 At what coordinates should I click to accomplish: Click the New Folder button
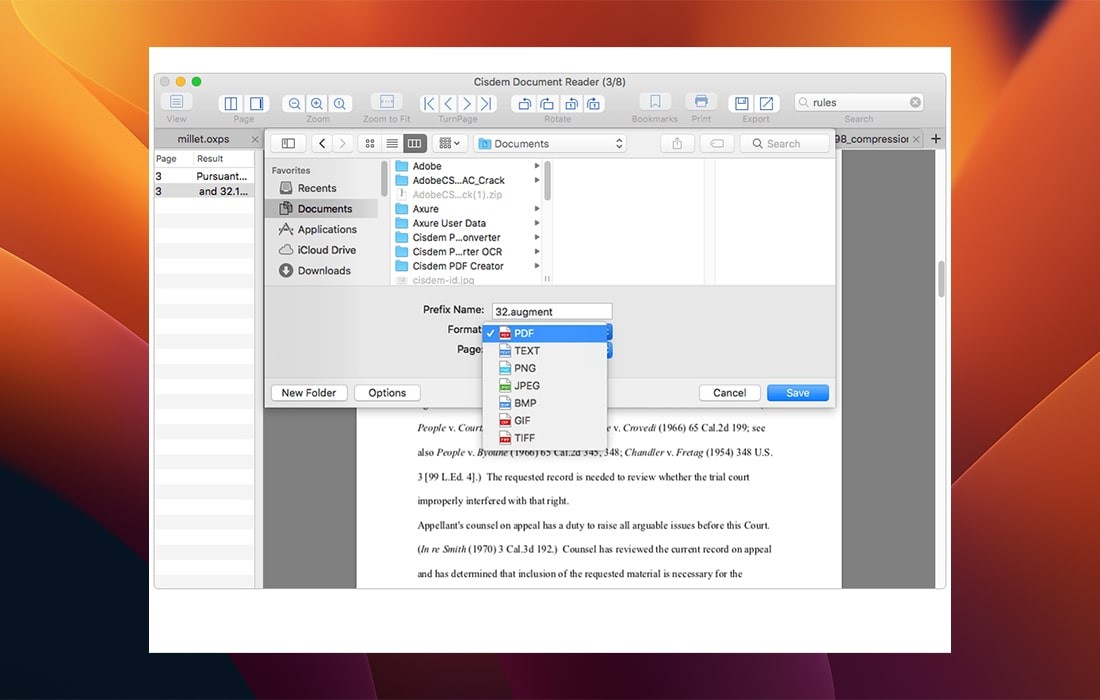(x=308, y=393)
